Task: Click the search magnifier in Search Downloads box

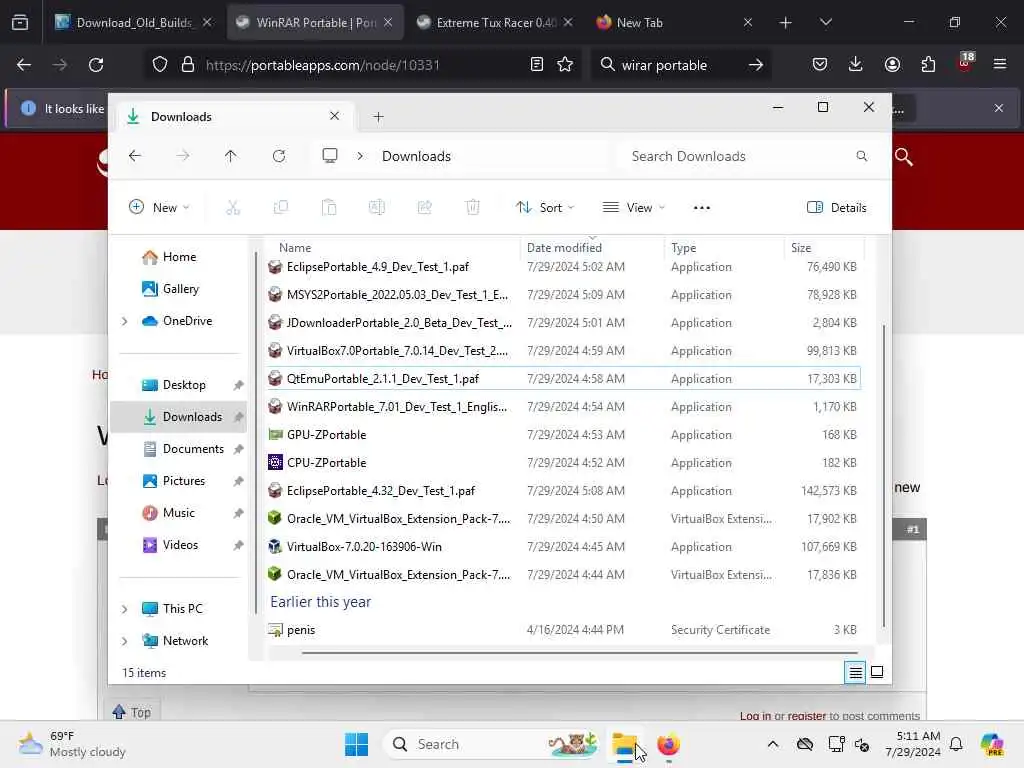Action: (861, 156)
